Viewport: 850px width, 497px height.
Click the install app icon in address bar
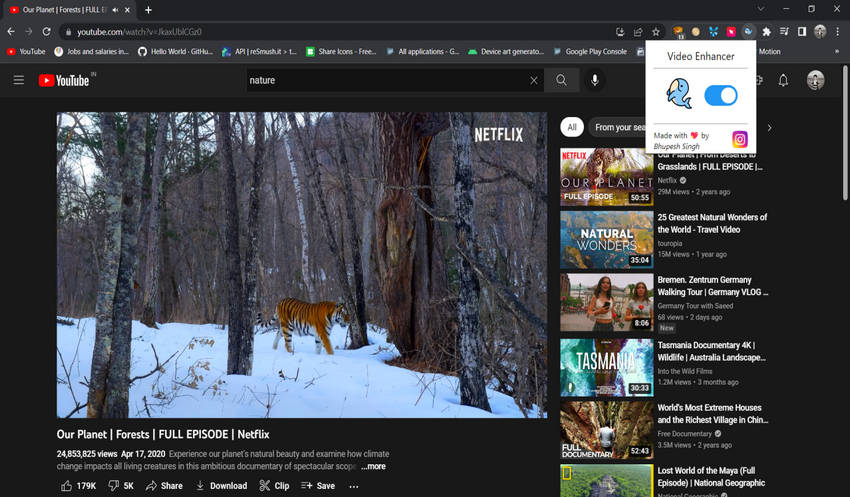620,33
